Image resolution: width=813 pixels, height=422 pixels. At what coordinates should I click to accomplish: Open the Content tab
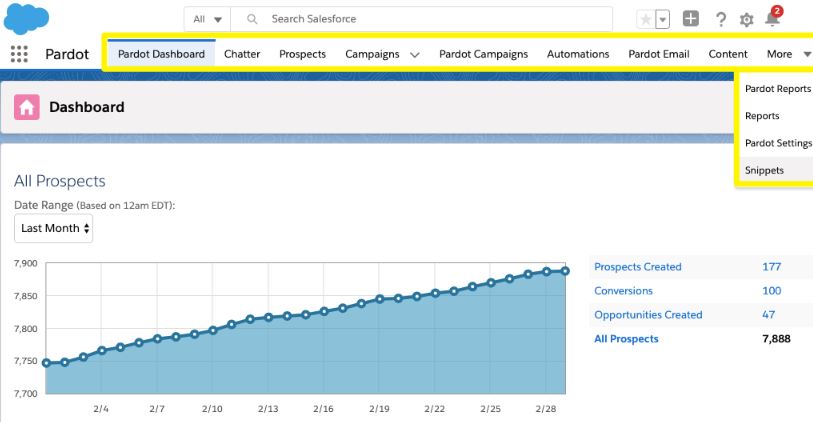click(x=728, y=54)
